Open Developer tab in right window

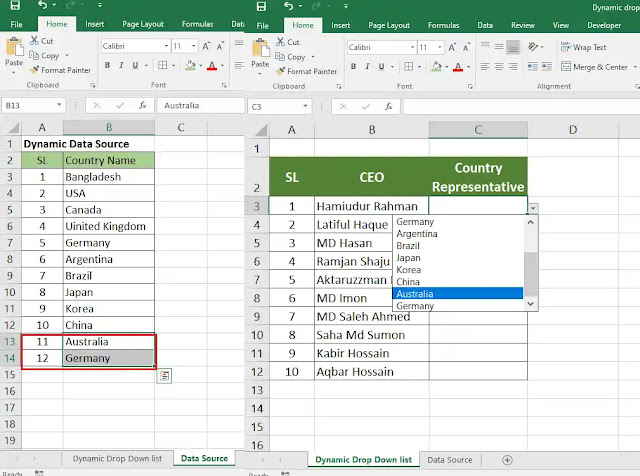[x=604, y=25]
